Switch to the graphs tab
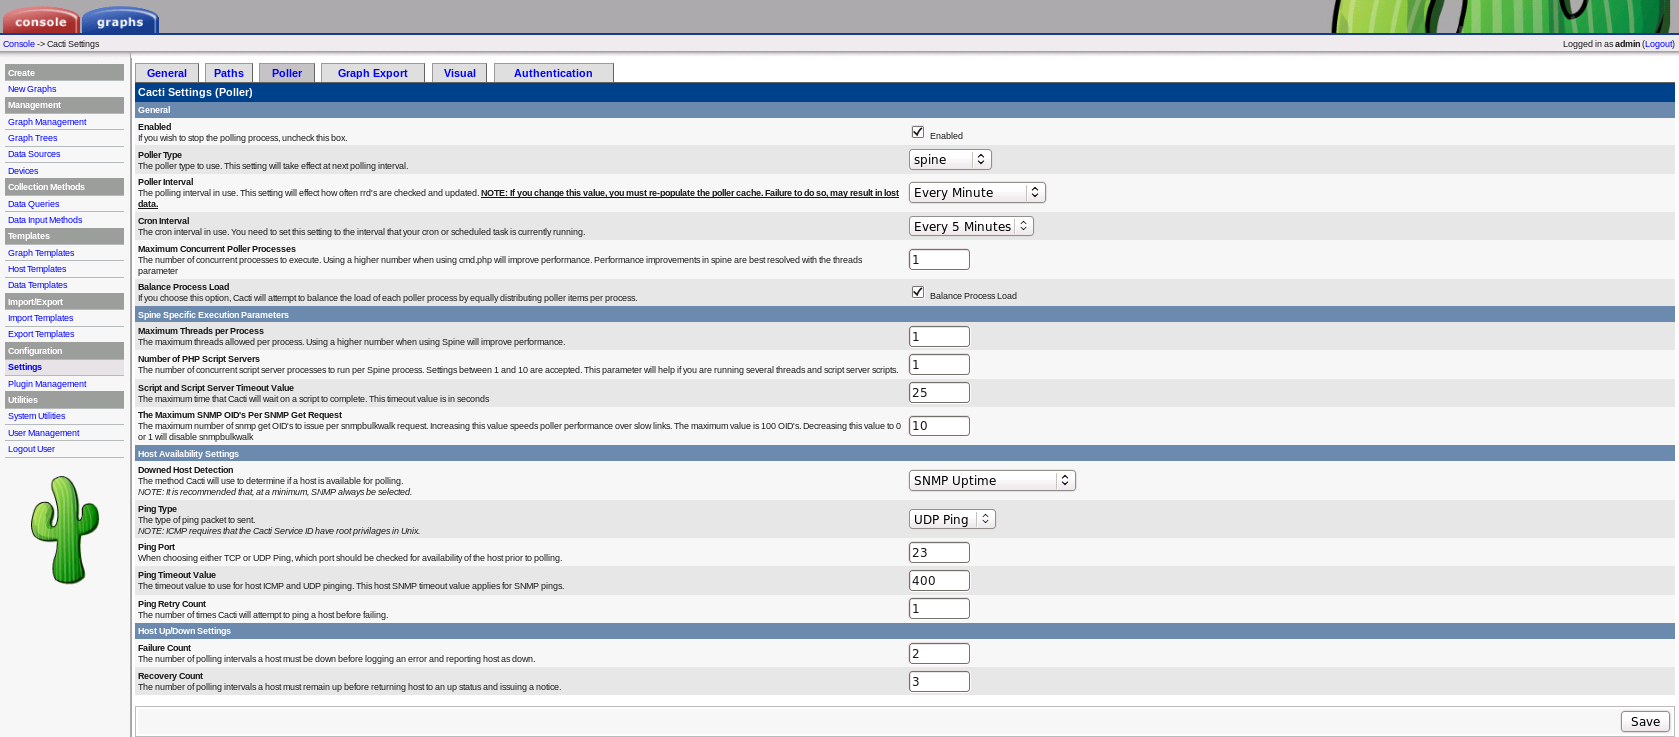This screenshot has height=737, width=1679. tap(120, 21)
